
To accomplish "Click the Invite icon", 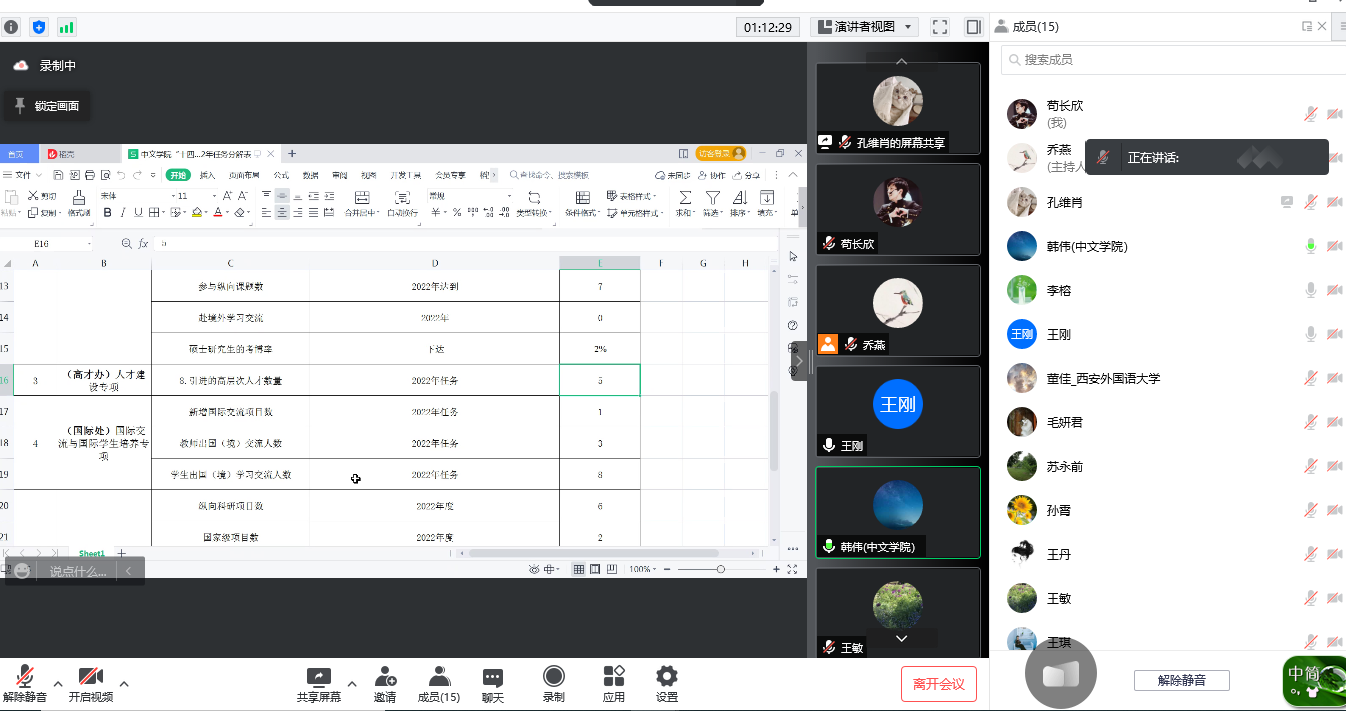I will [385, 677].
